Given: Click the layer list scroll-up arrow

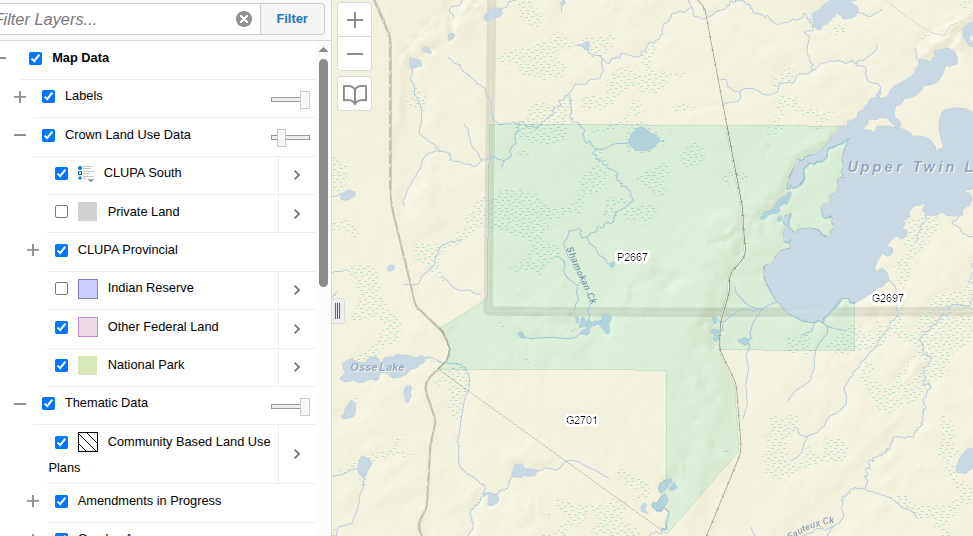Looking at the screenshot, I should (x=323, y=50).
